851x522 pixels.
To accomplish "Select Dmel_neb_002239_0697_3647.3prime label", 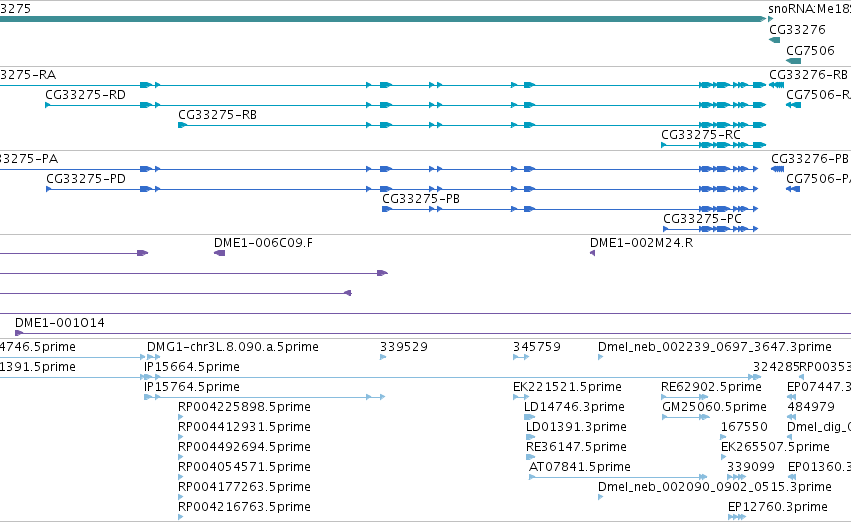I will [x=715, y=347].
